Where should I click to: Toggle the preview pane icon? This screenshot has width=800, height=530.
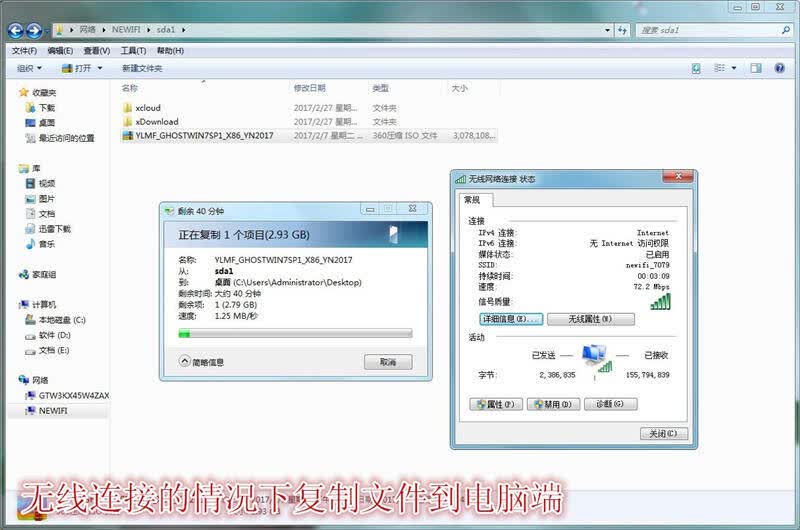pyautogui.click(x=756, y=68)
